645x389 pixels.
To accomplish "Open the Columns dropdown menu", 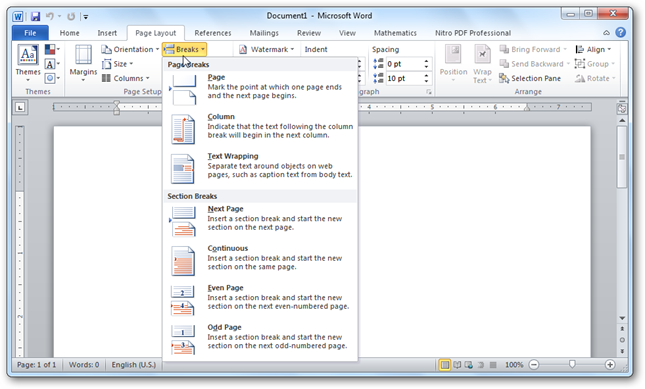I will pyautogui.click(x=126, y=78).
